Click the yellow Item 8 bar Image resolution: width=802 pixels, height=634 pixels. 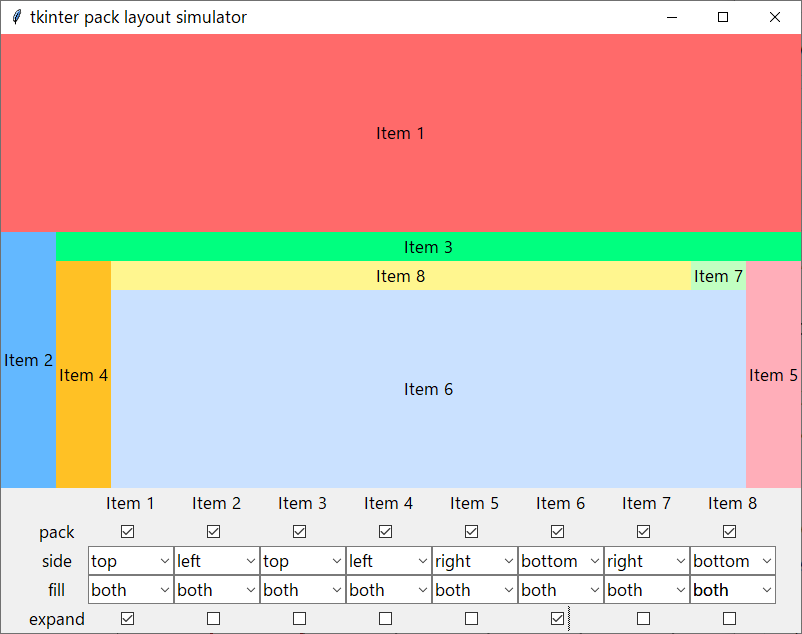(x=400, y=276)
